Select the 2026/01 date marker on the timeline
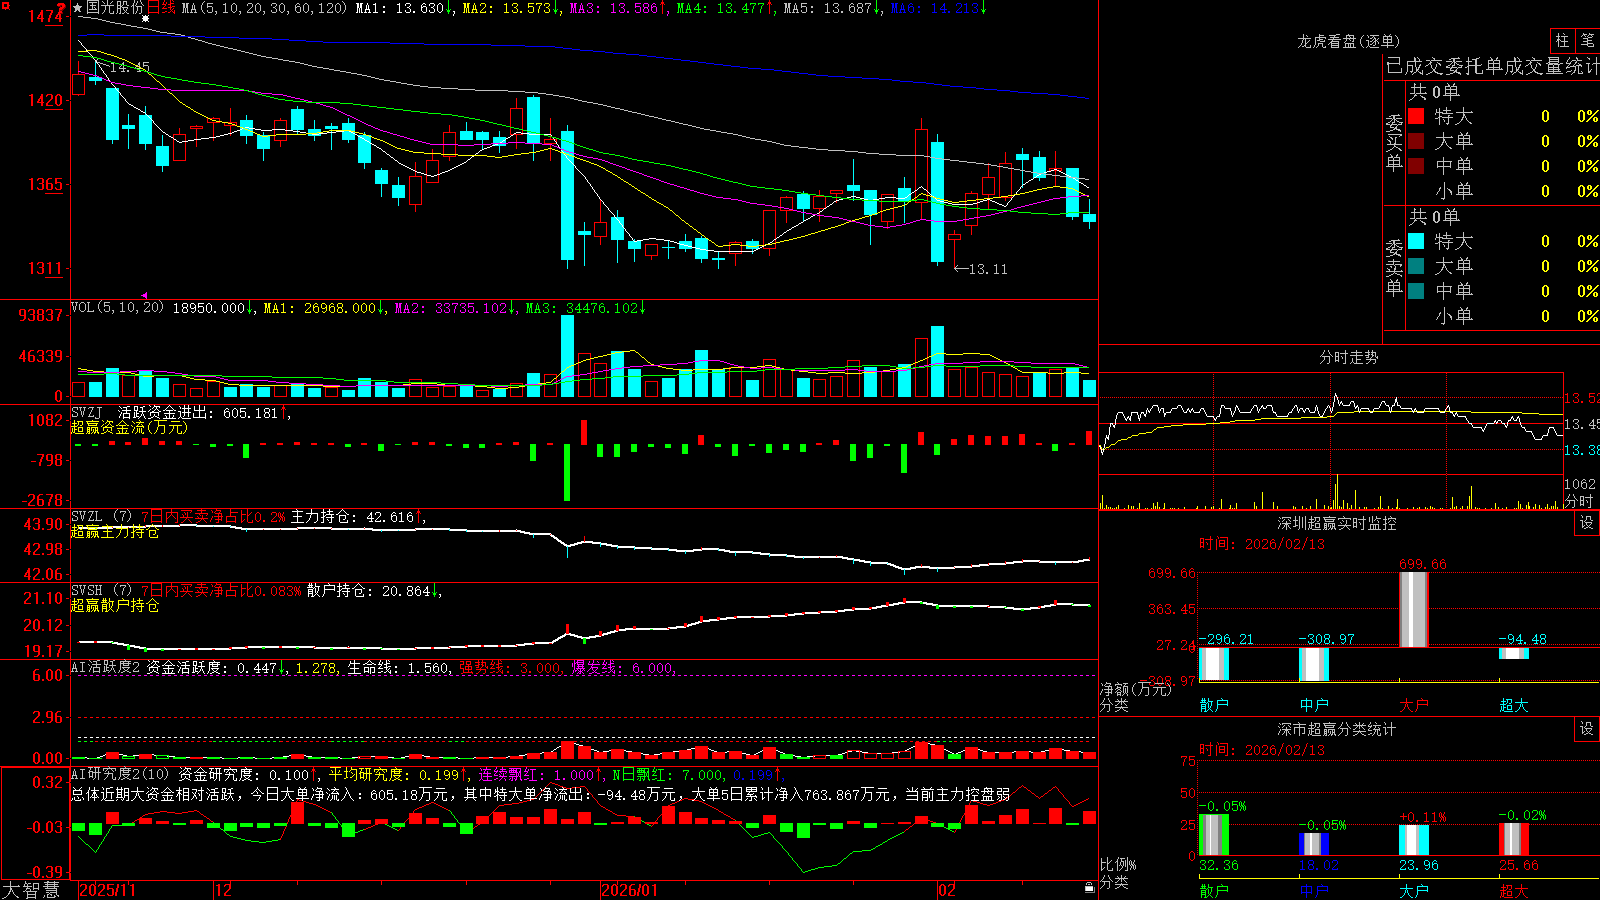 (x=630, y=890)
